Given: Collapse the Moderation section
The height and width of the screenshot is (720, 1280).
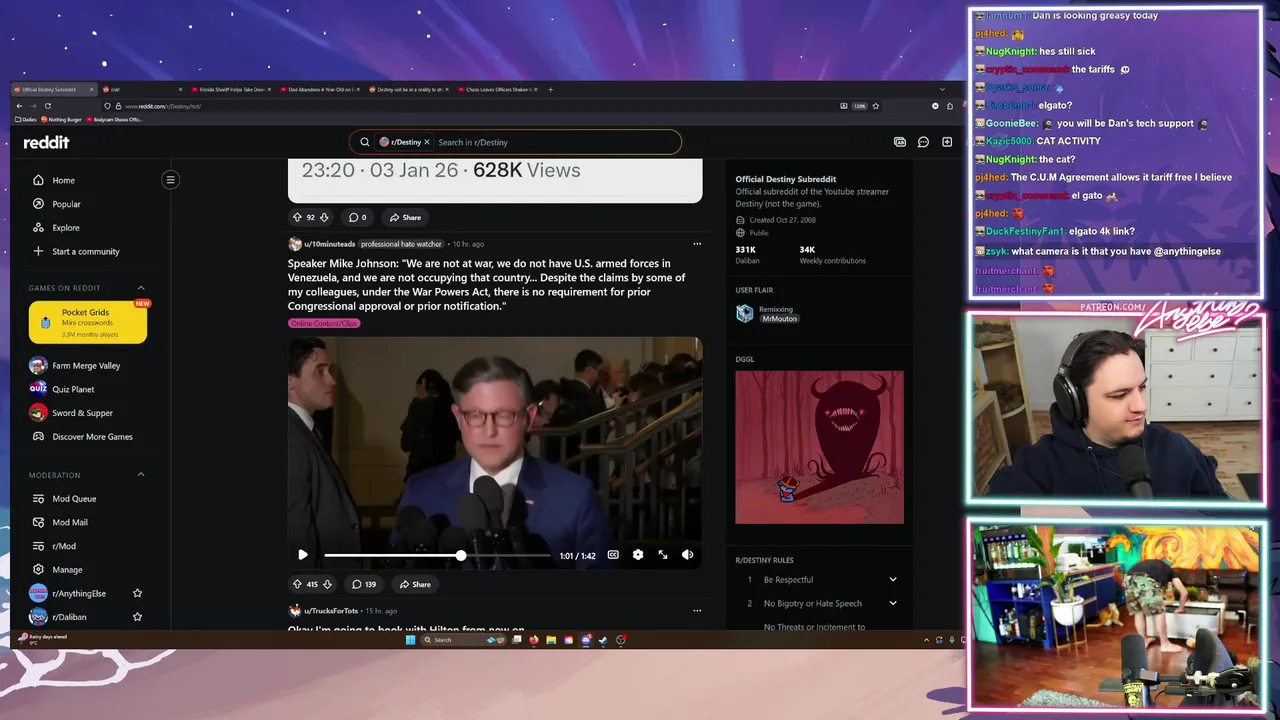Looking at the screenshot, I should (141, 474).
